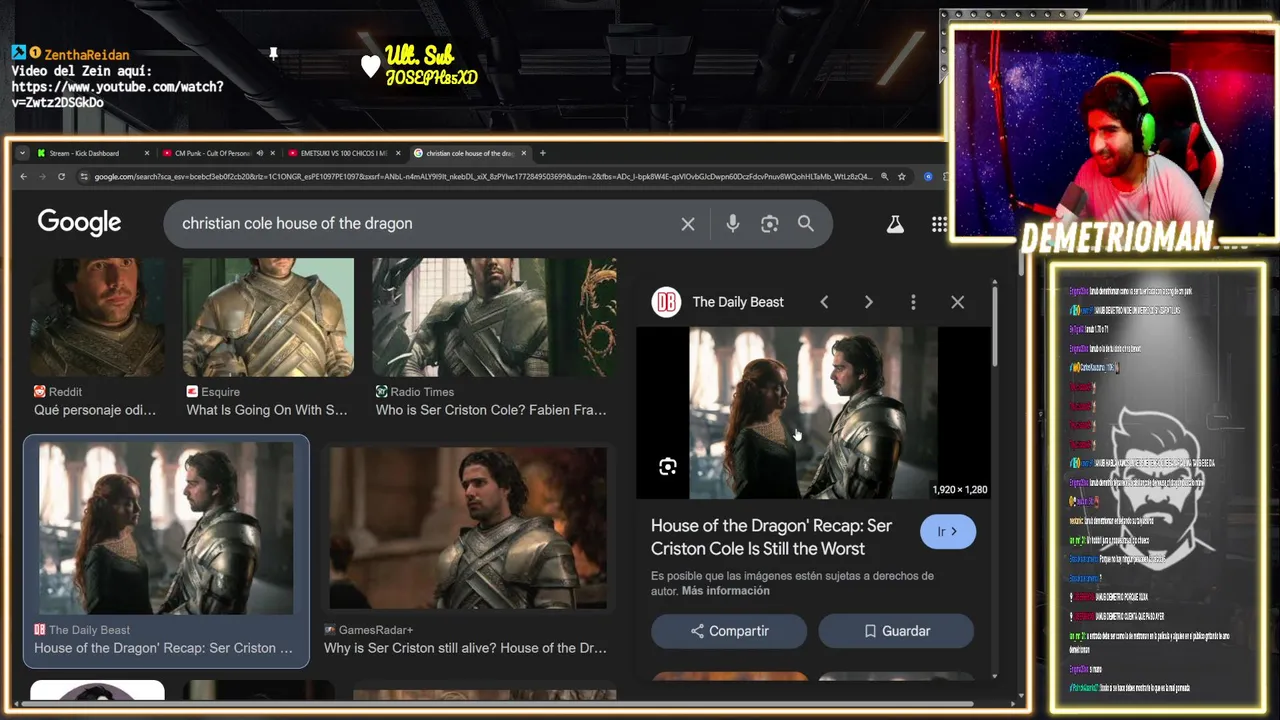Select the GamesRadar+ image result thumbnail
The width and height of the screenshot is (1280, 720).
pyautogui.click(x=468, y=528)
